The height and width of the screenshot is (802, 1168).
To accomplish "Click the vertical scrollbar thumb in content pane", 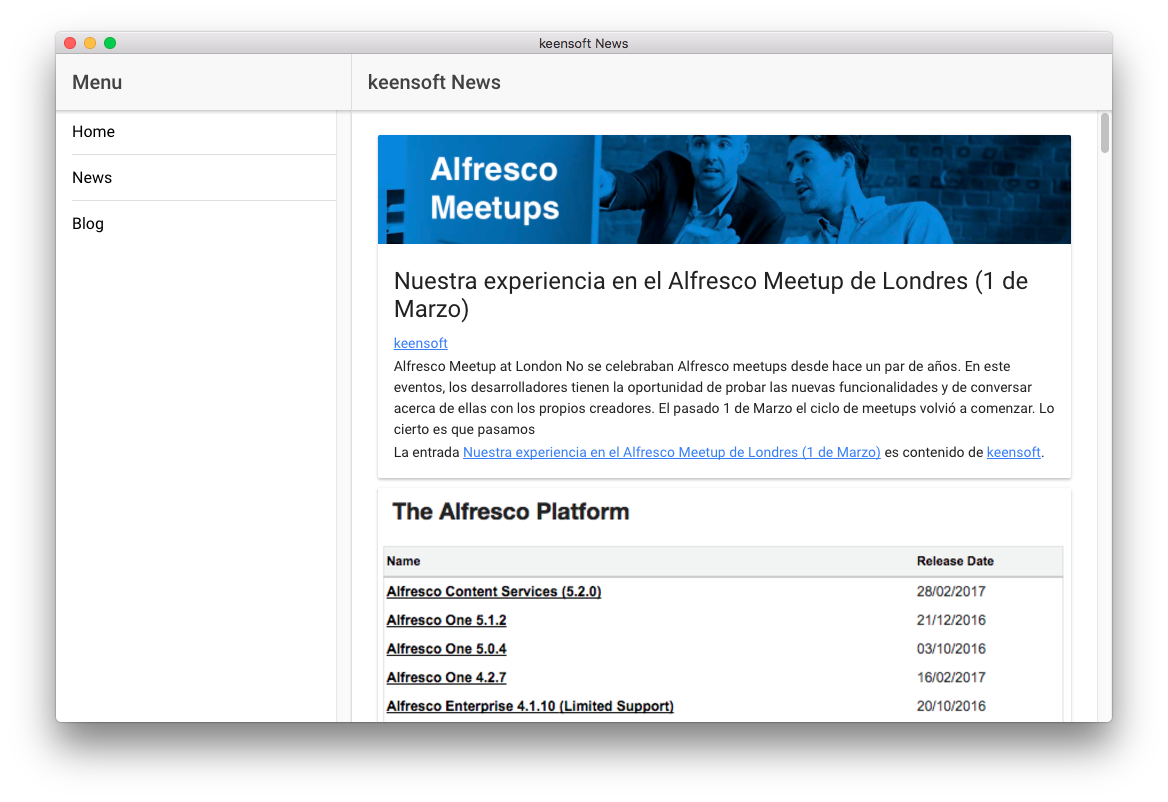I will pos(1105,133).
